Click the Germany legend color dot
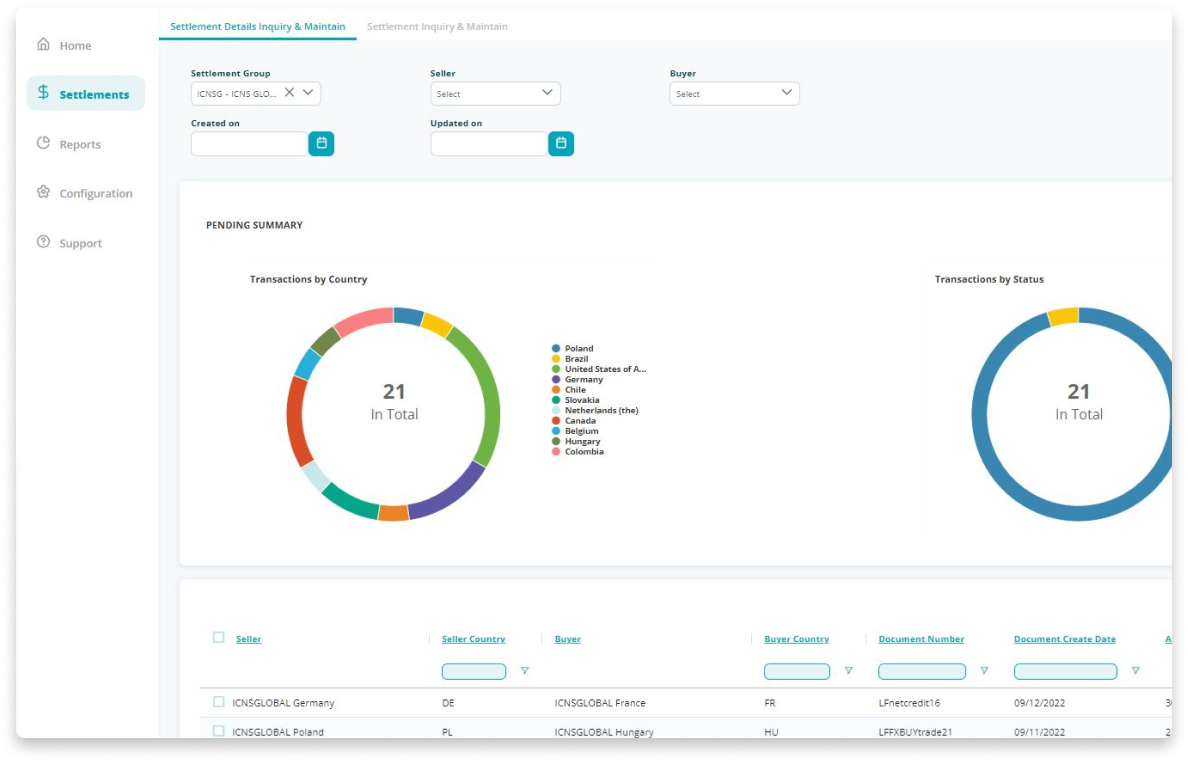Viewport: 1188px width, 762px height. [x=556, y=379]
